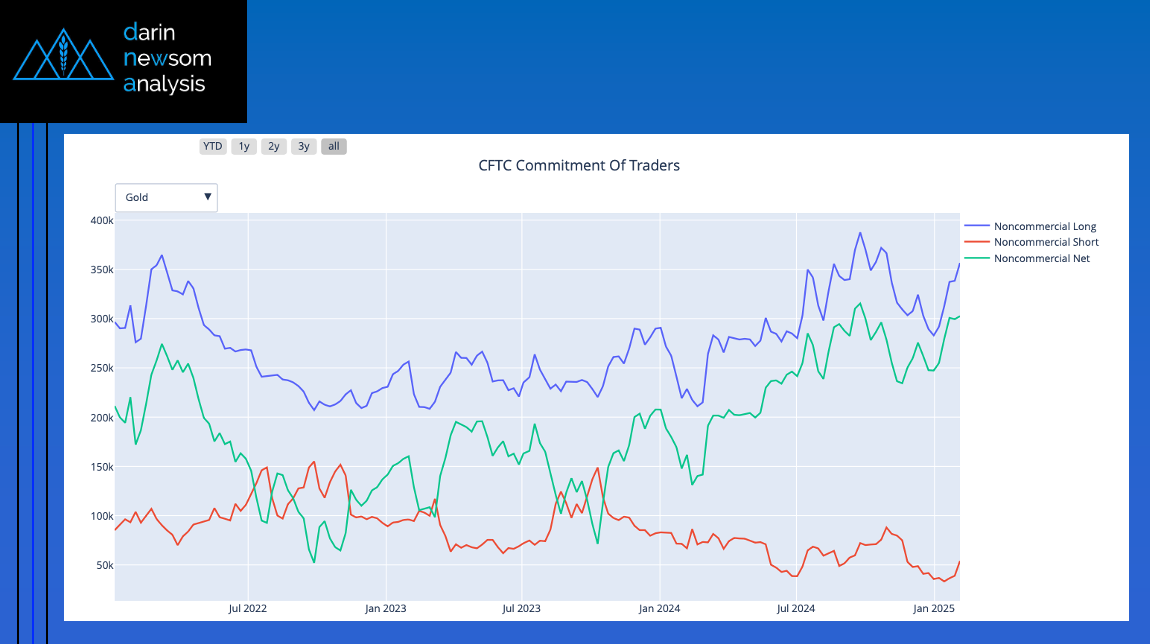The width and height of the screenshot is (1150, 644).
Task: Click the 'darin newsom analysis' brand text
Action: point(166,58)
